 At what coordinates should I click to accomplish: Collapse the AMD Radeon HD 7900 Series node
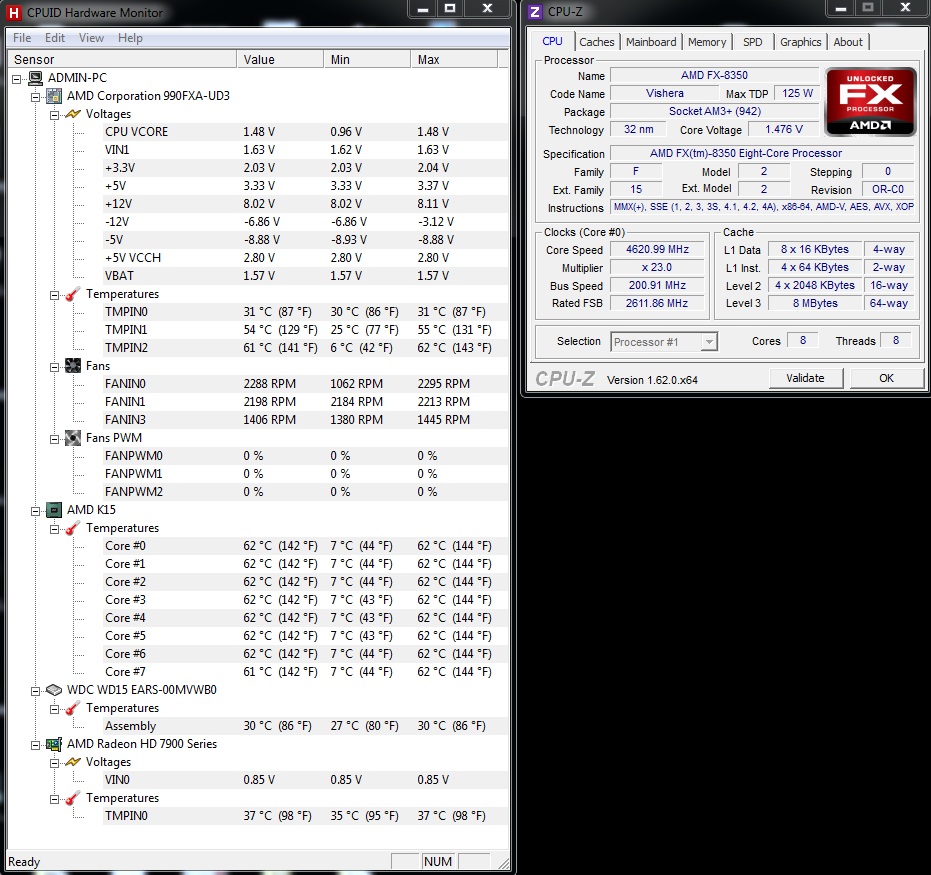[x=36, y=745]
